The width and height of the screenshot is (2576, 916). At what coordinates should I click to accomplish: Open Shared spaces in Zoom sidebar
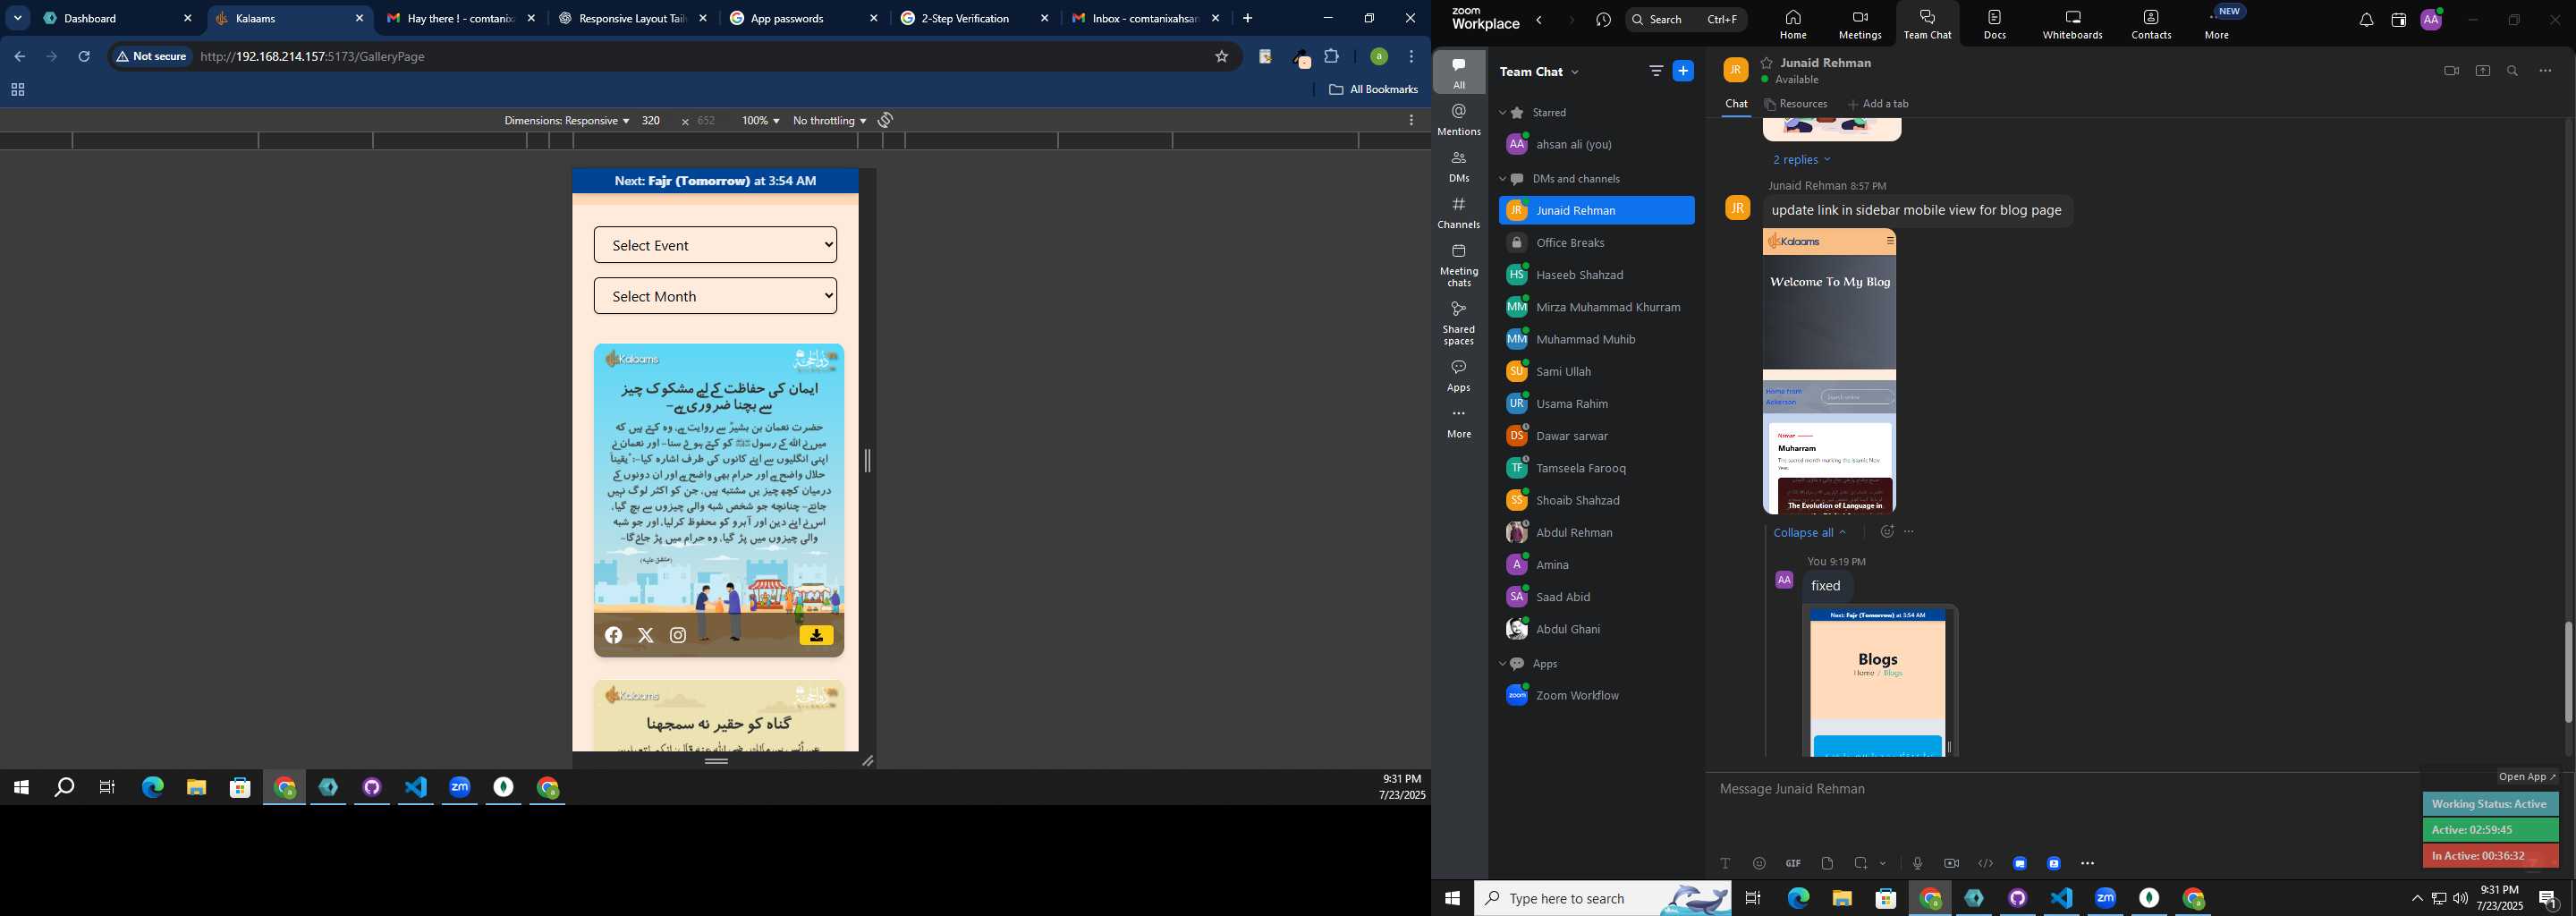pyautogui.click(x=1459, y=323)
